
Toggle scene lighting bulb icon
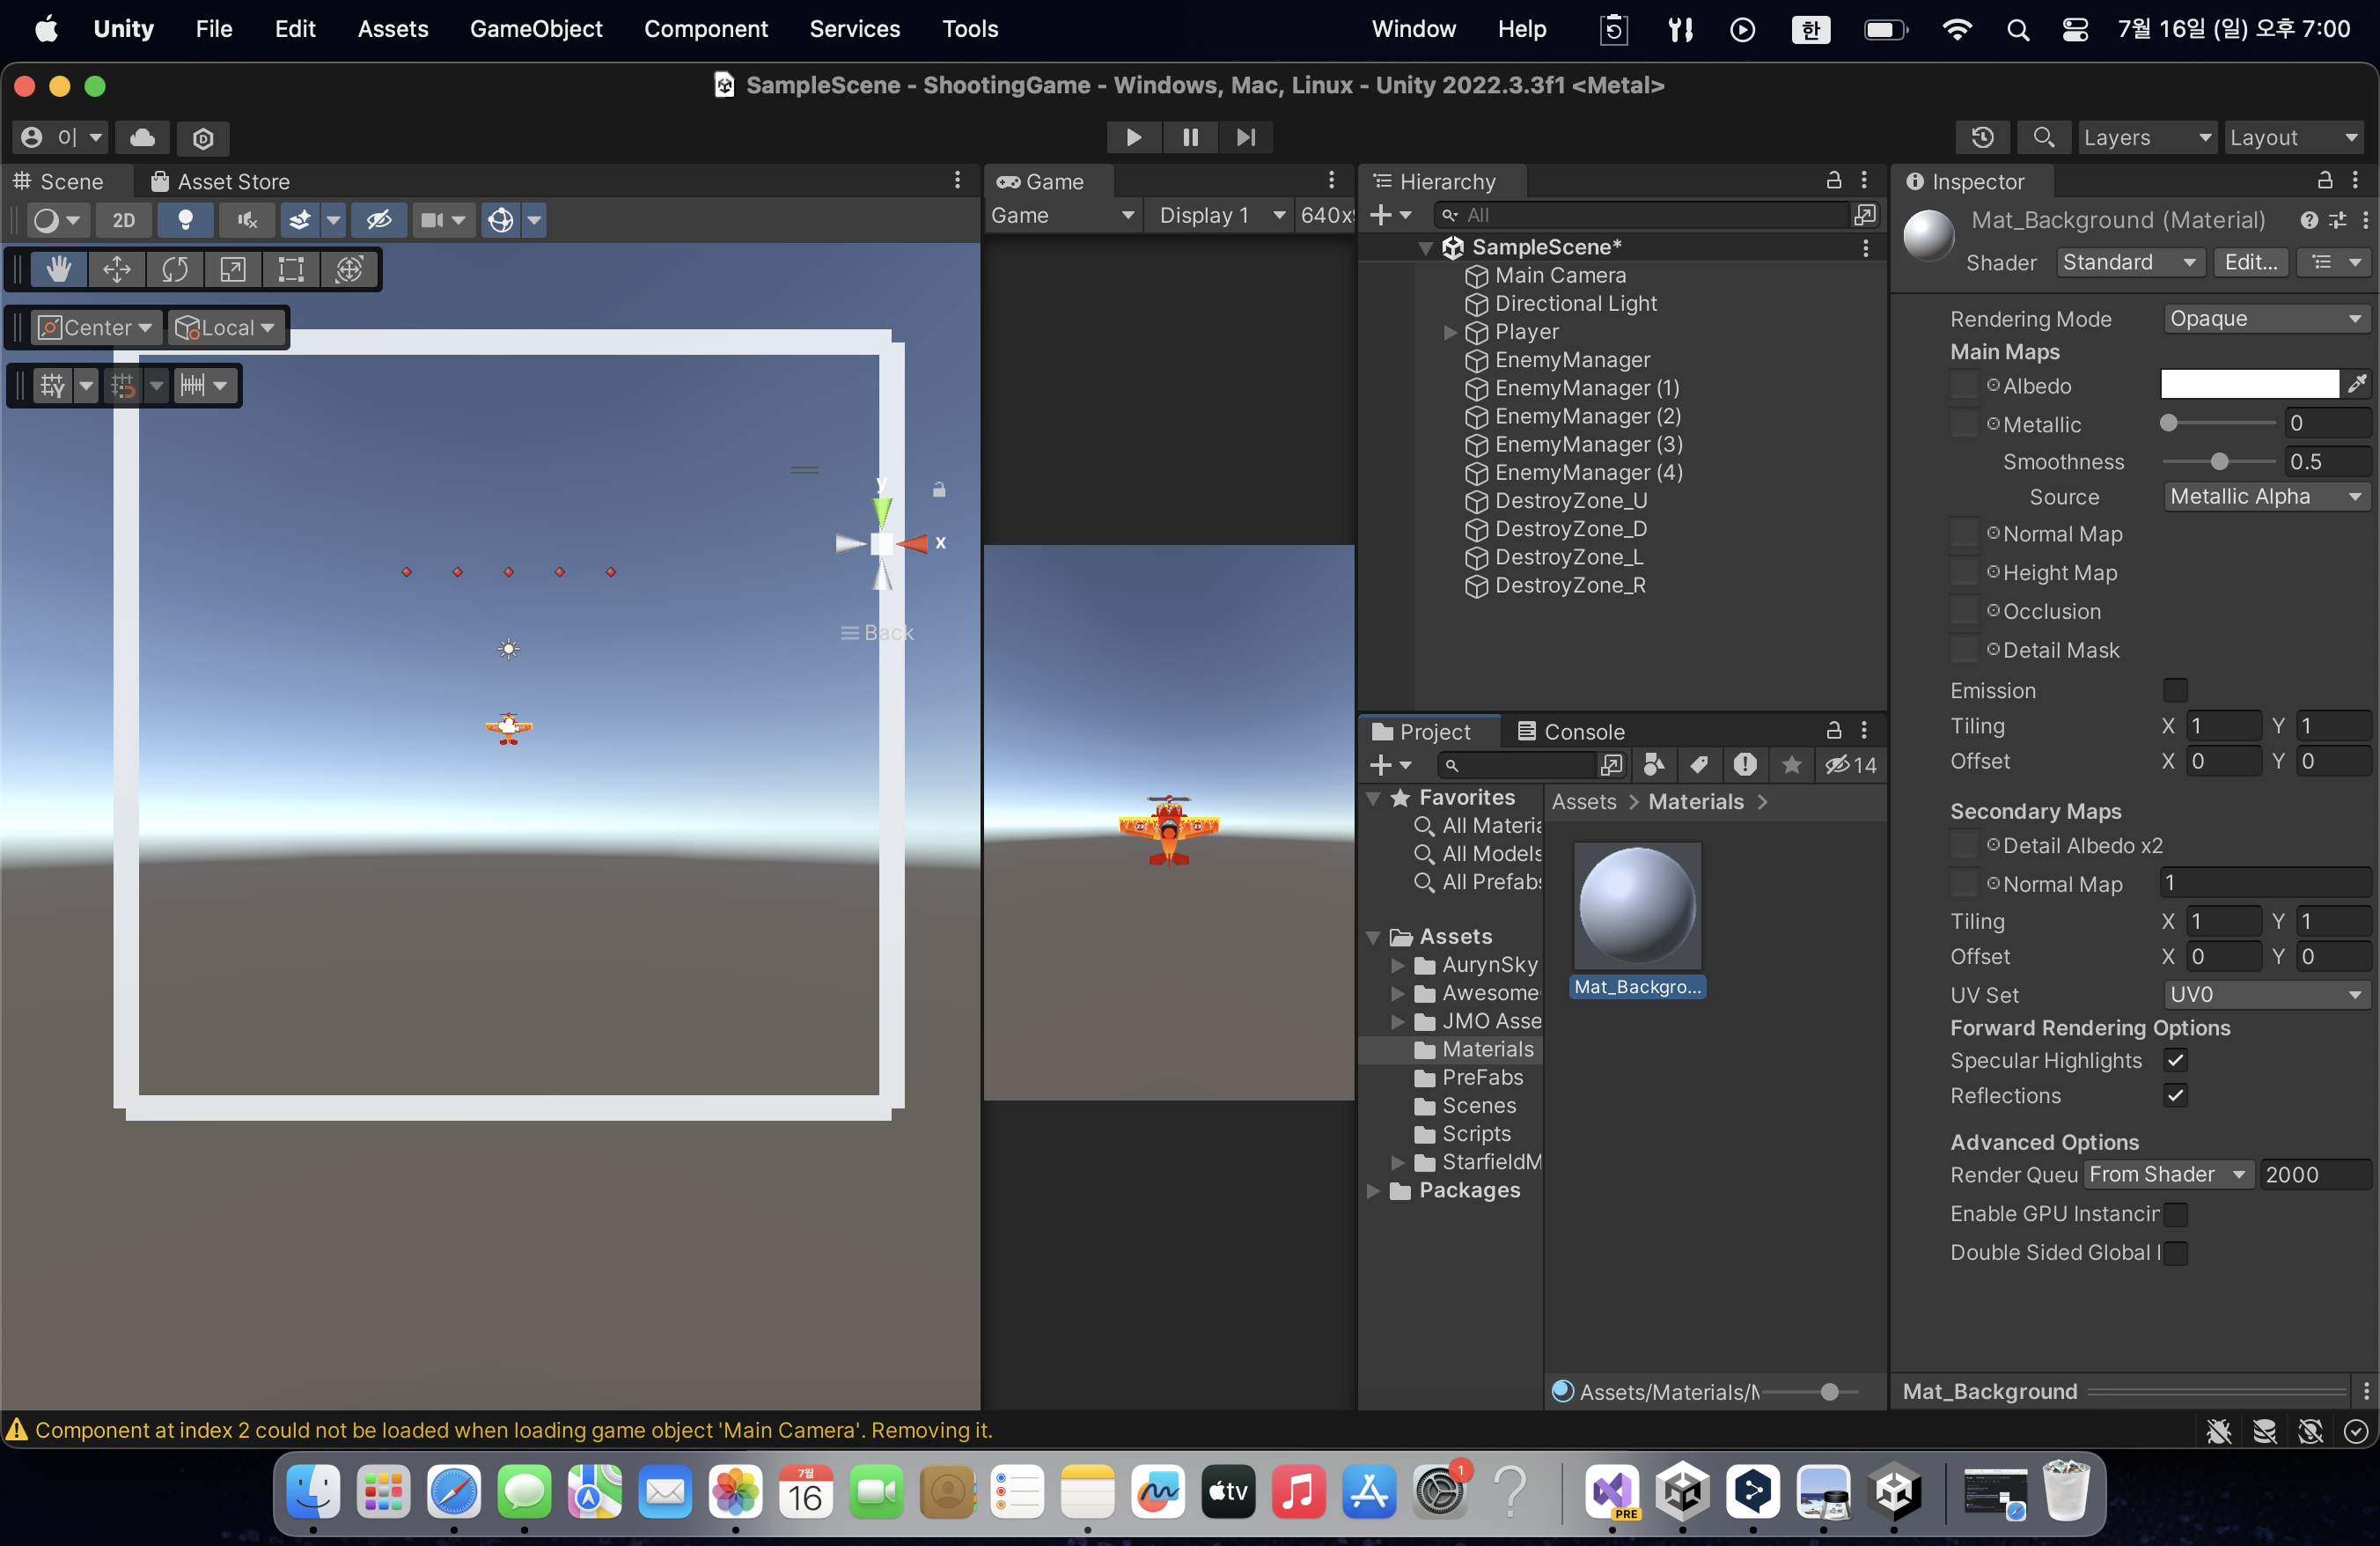185,220
